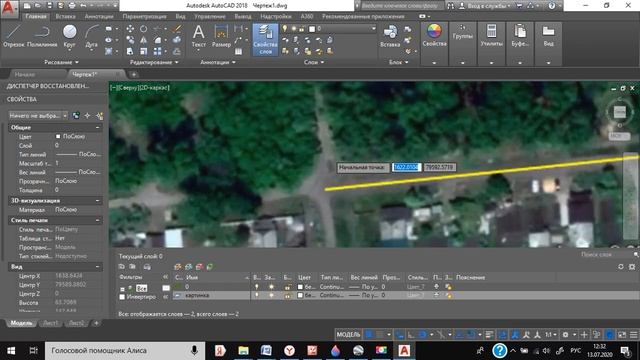Click the quick select icon in Свойства palette

click(99, 116)
